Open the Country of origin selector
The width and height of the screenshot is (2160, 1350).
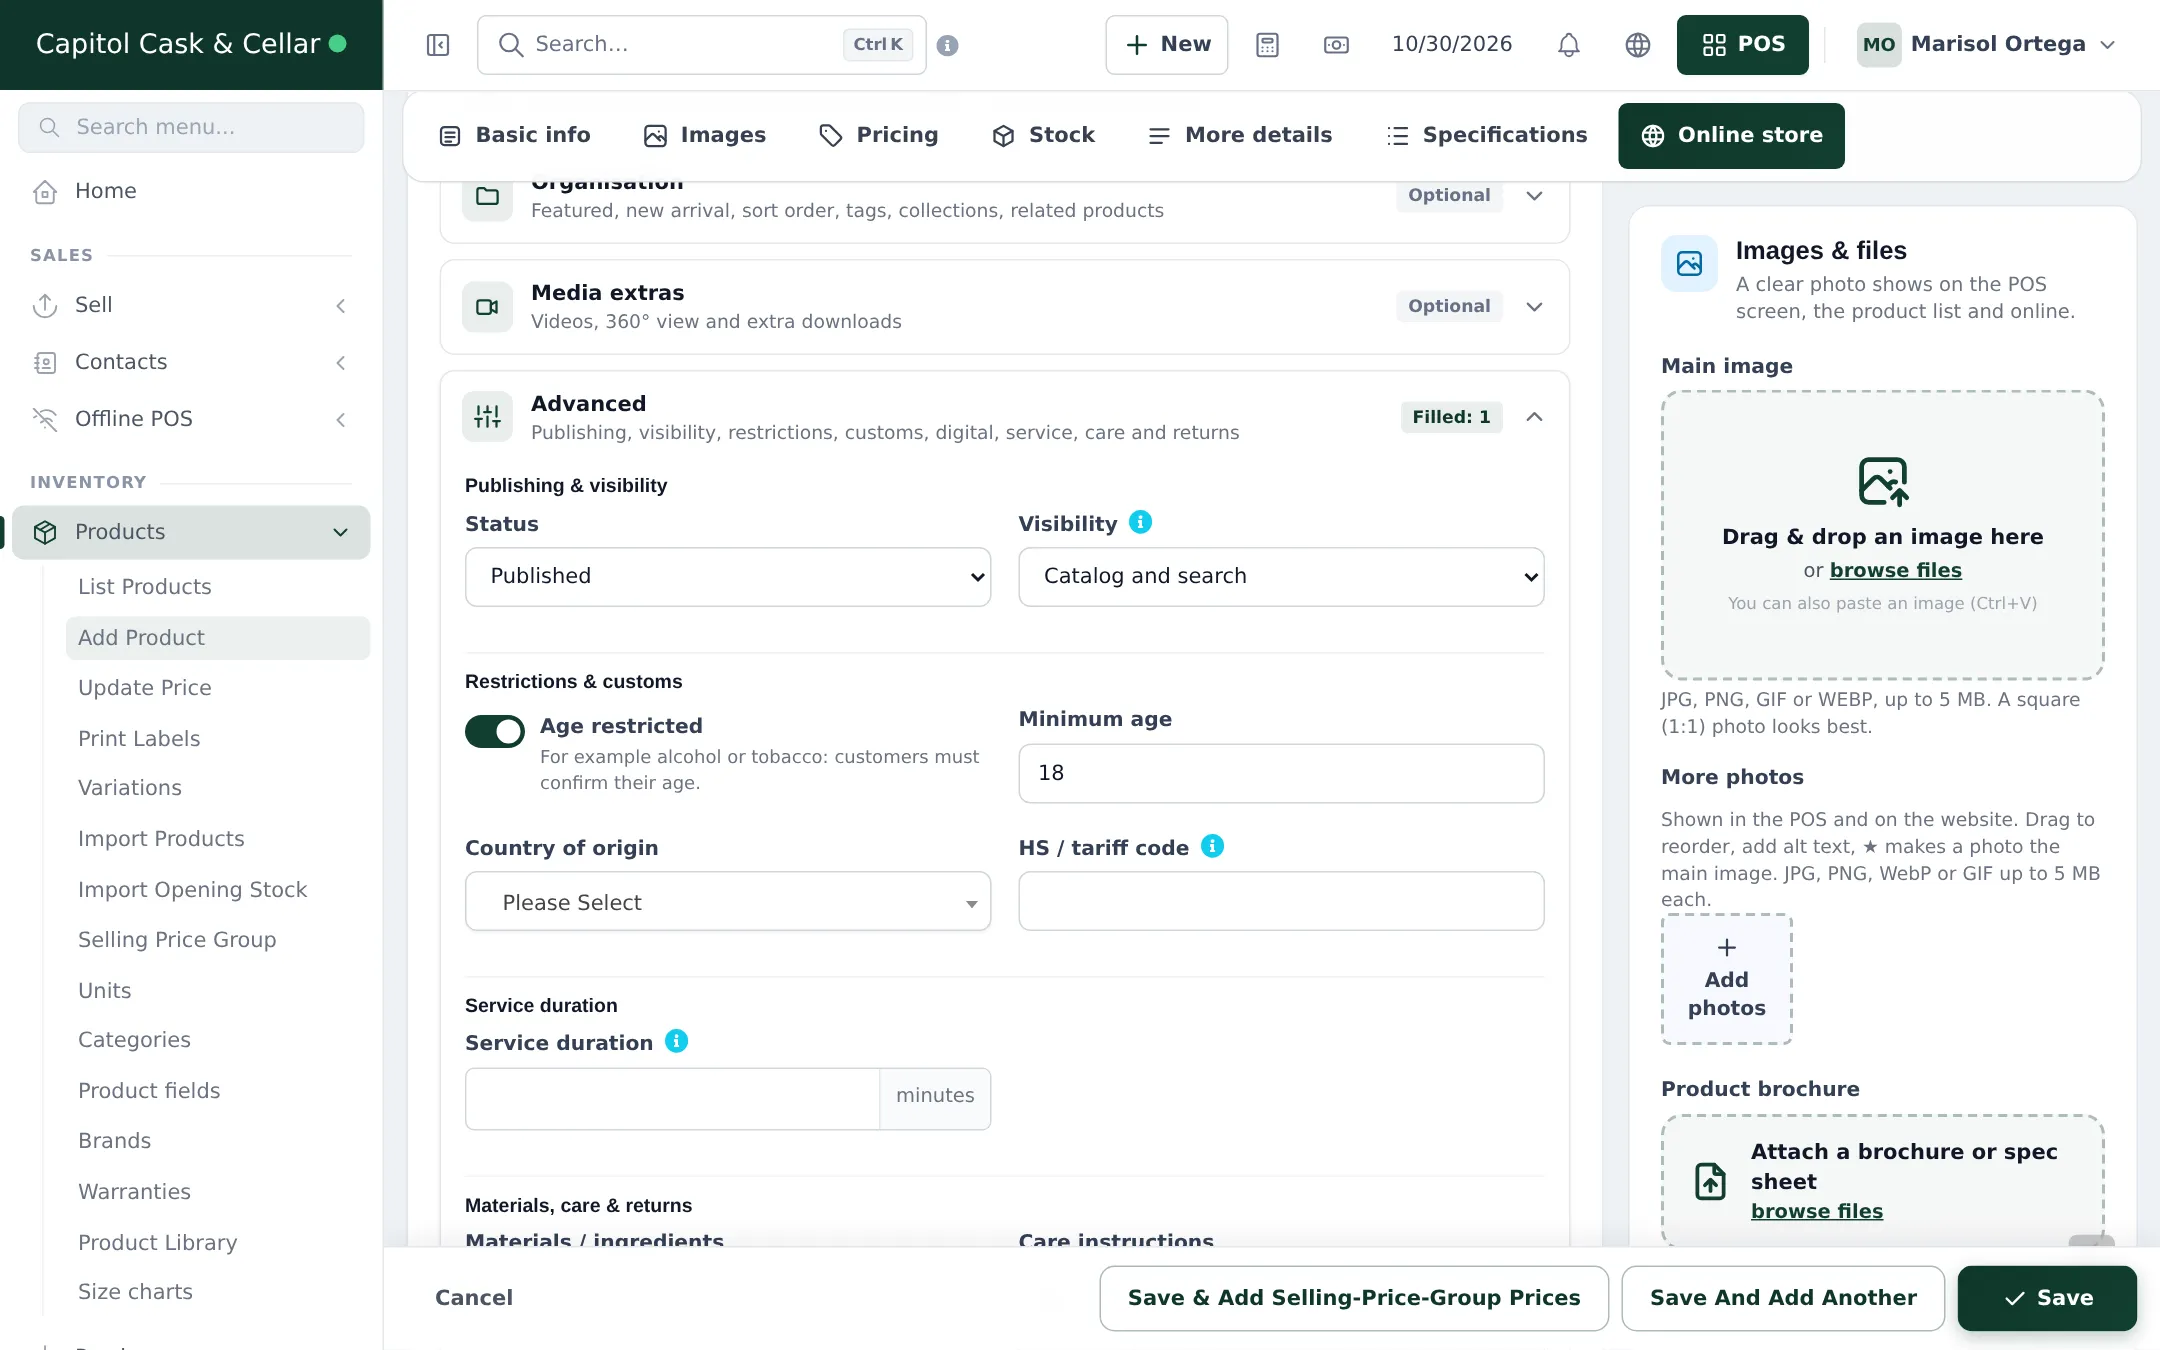tap(727, 902)
